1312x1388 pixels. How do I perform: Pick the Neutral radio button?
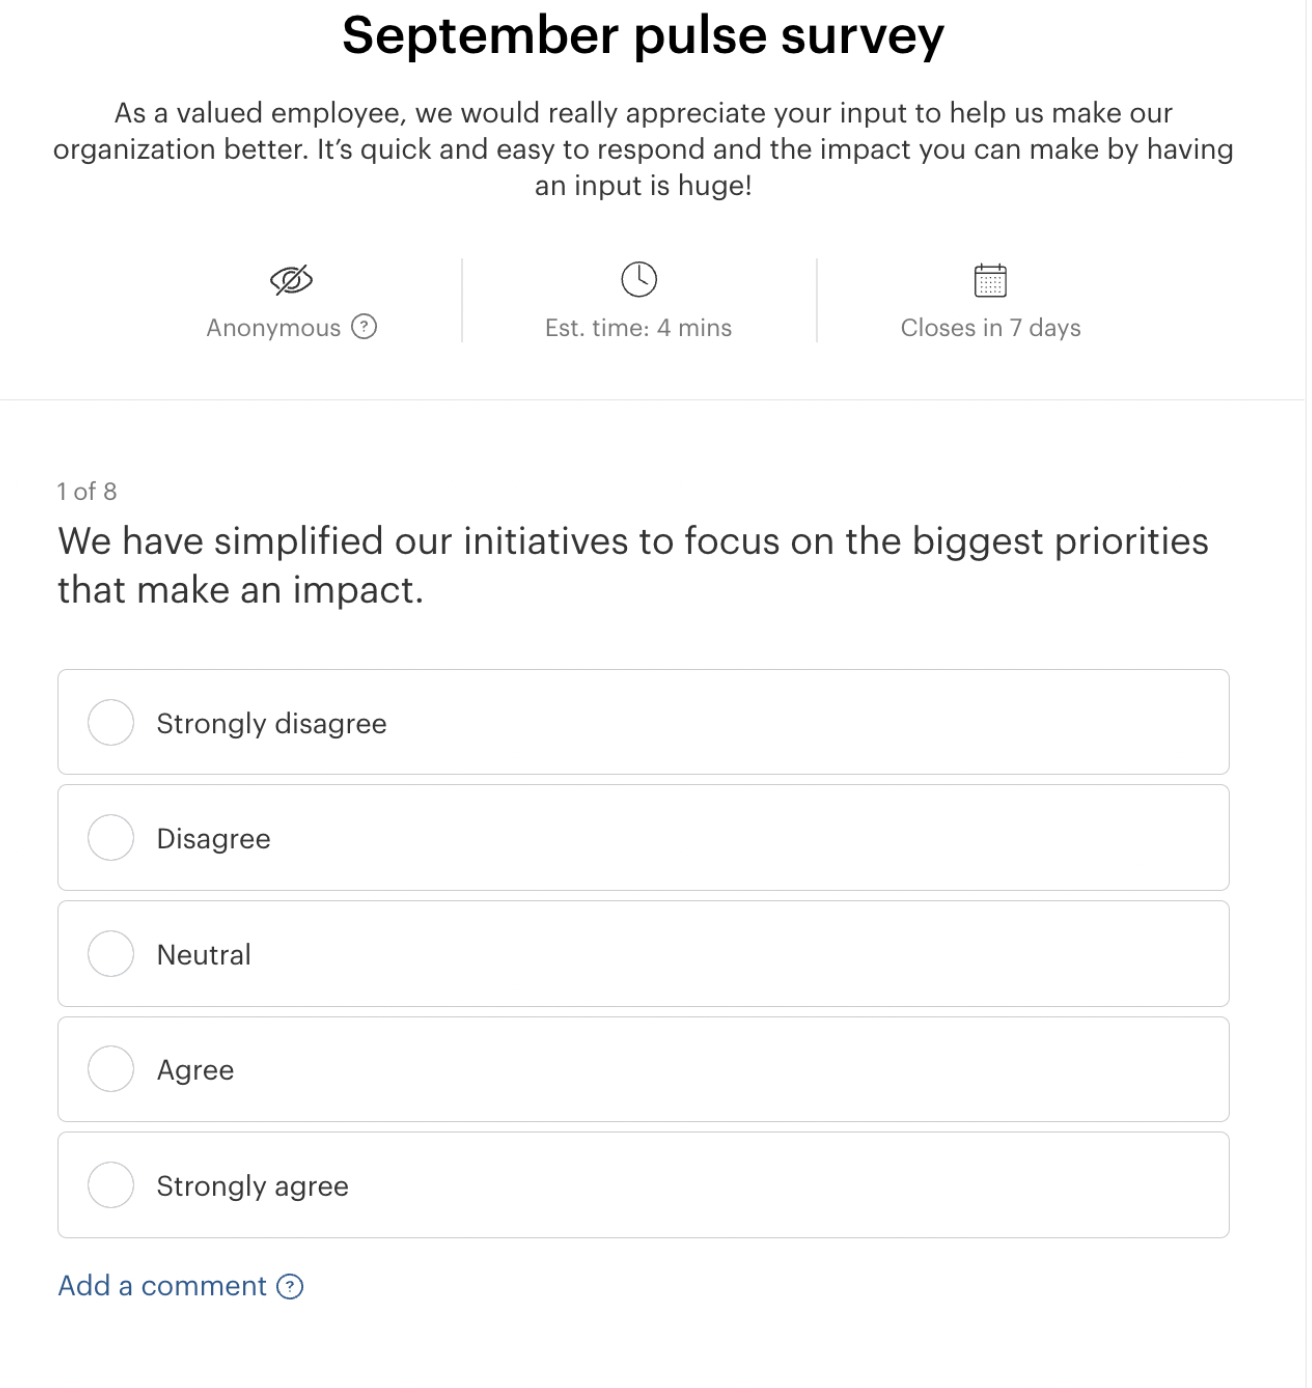tap(111, 954)
